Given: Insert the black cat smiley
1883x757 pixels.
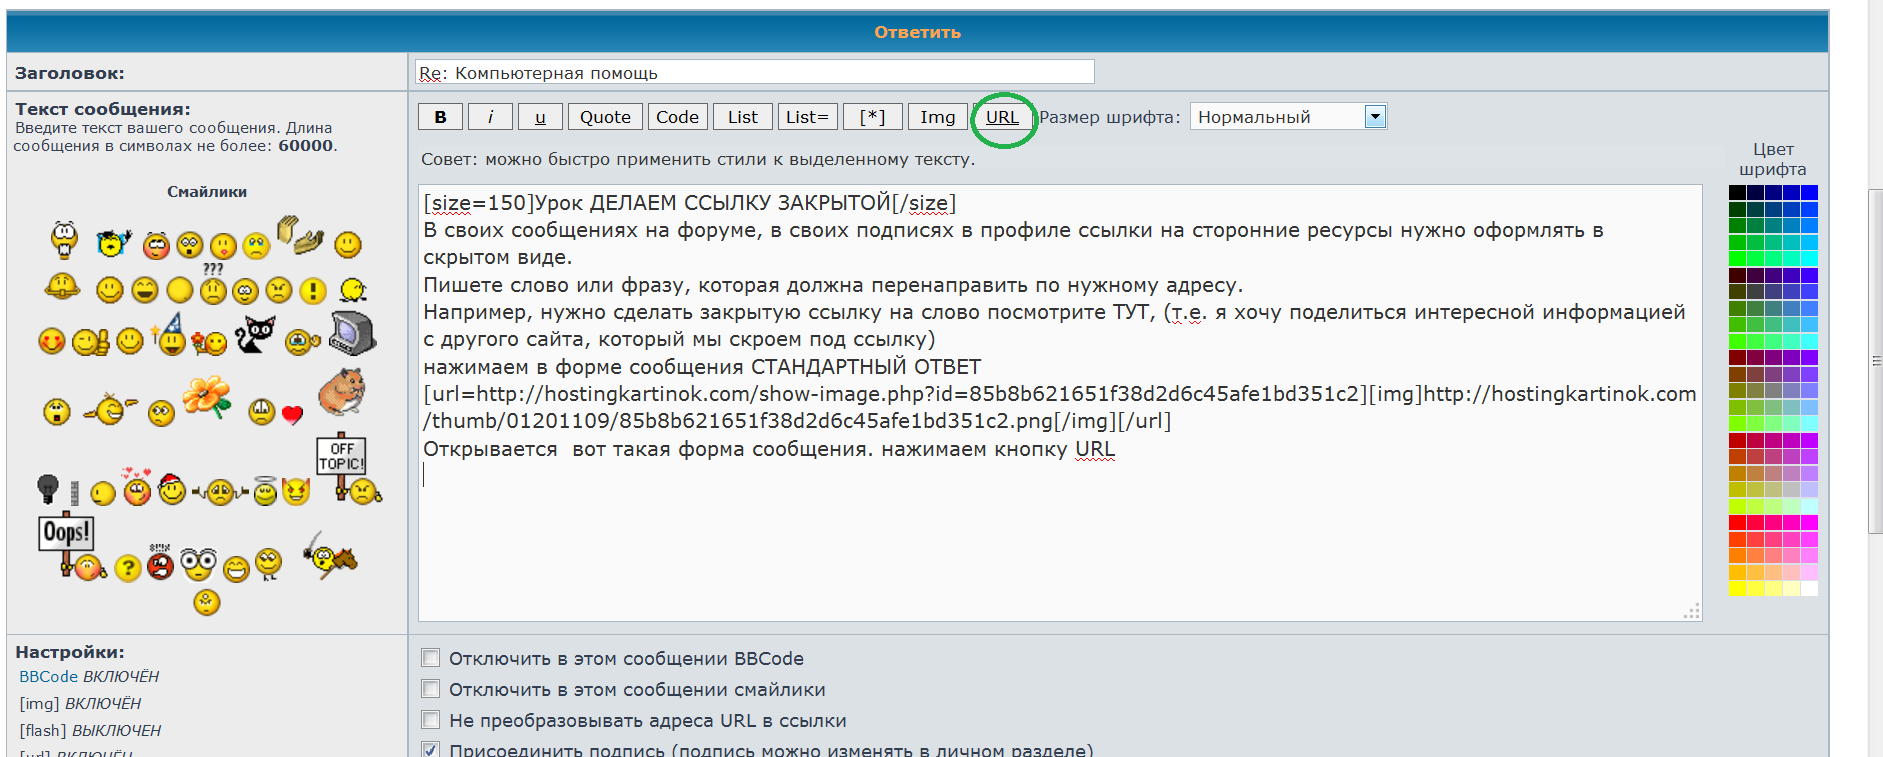Looking at the screenshot, I should (254, 335).
